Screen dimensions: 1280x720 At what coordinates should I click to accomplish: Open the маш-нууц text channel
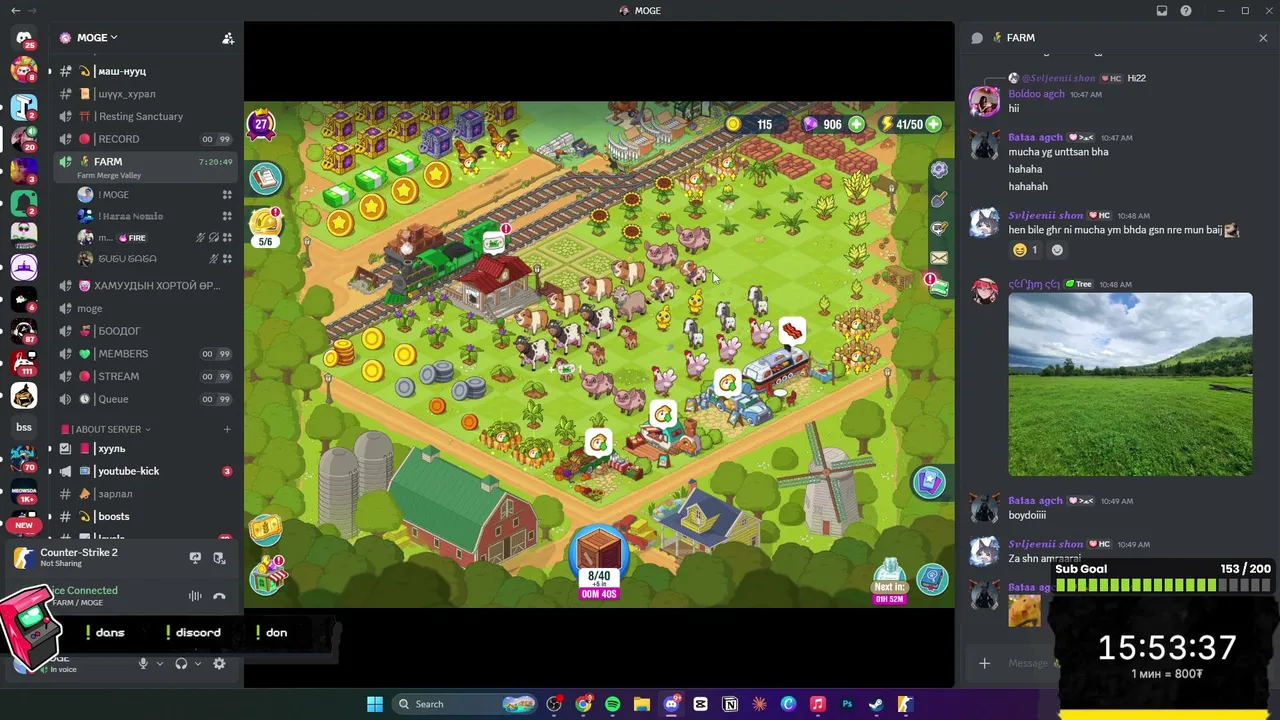pyautogui.click(x=145, y=71)
